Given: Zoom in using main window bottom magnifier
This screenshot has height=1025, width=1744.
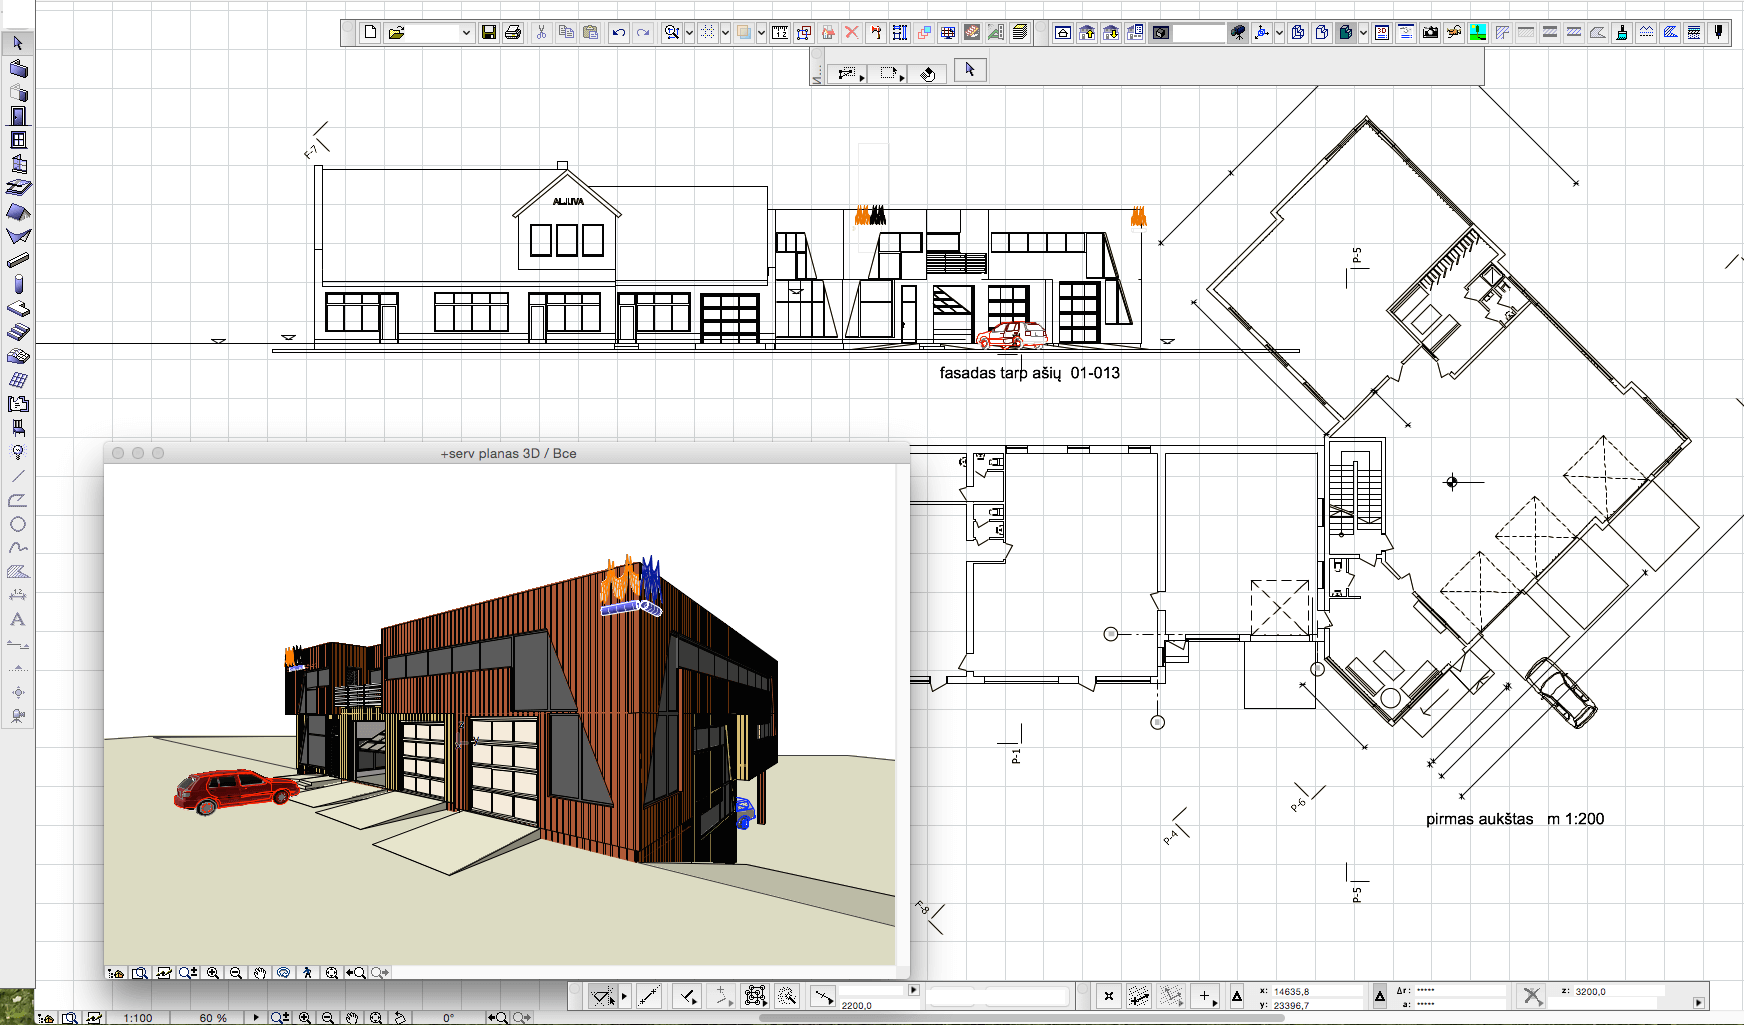Looking at the screenshot, I should pyautogui.click(x=305, y=1018).
